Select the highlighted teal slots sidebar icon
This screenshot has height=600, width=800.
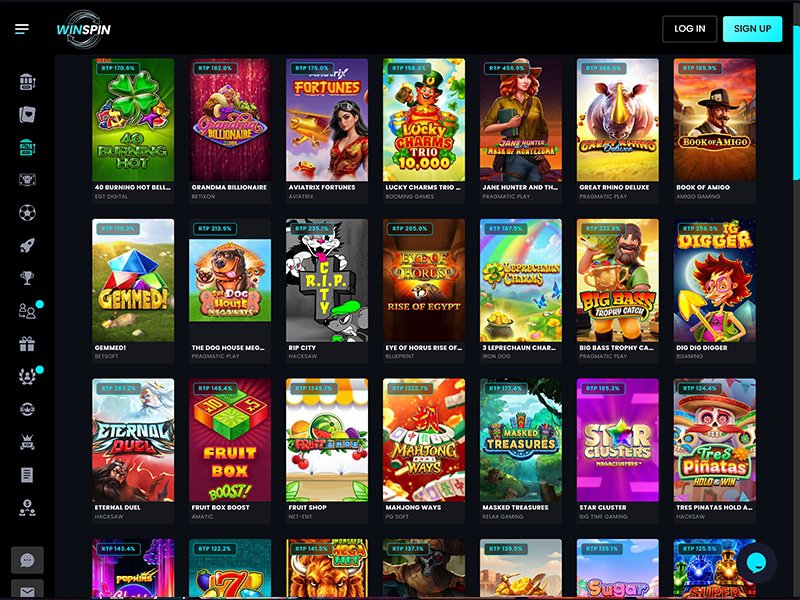tap(27, 147)
